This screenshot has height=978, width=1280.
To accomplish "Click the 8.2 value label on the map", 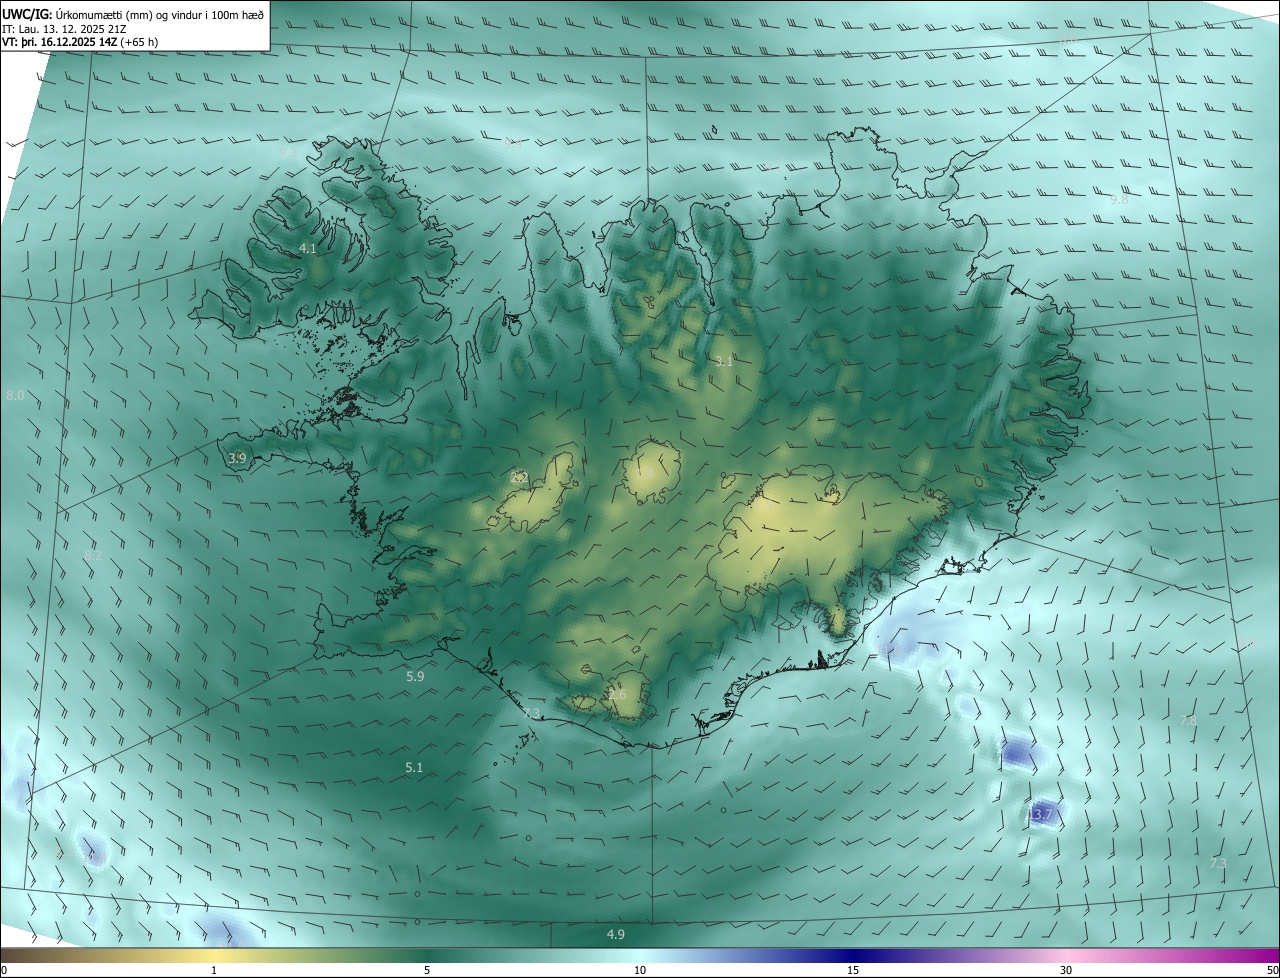I will (93, 555).
